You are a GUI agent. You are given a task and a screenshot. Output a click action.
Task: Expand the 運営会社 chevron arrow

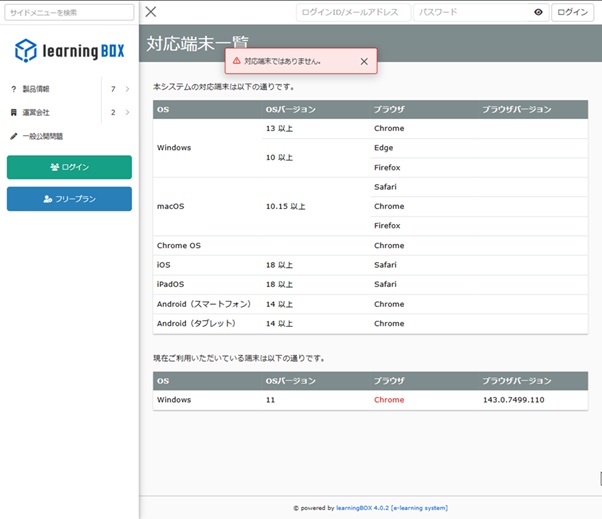(127, 113)
